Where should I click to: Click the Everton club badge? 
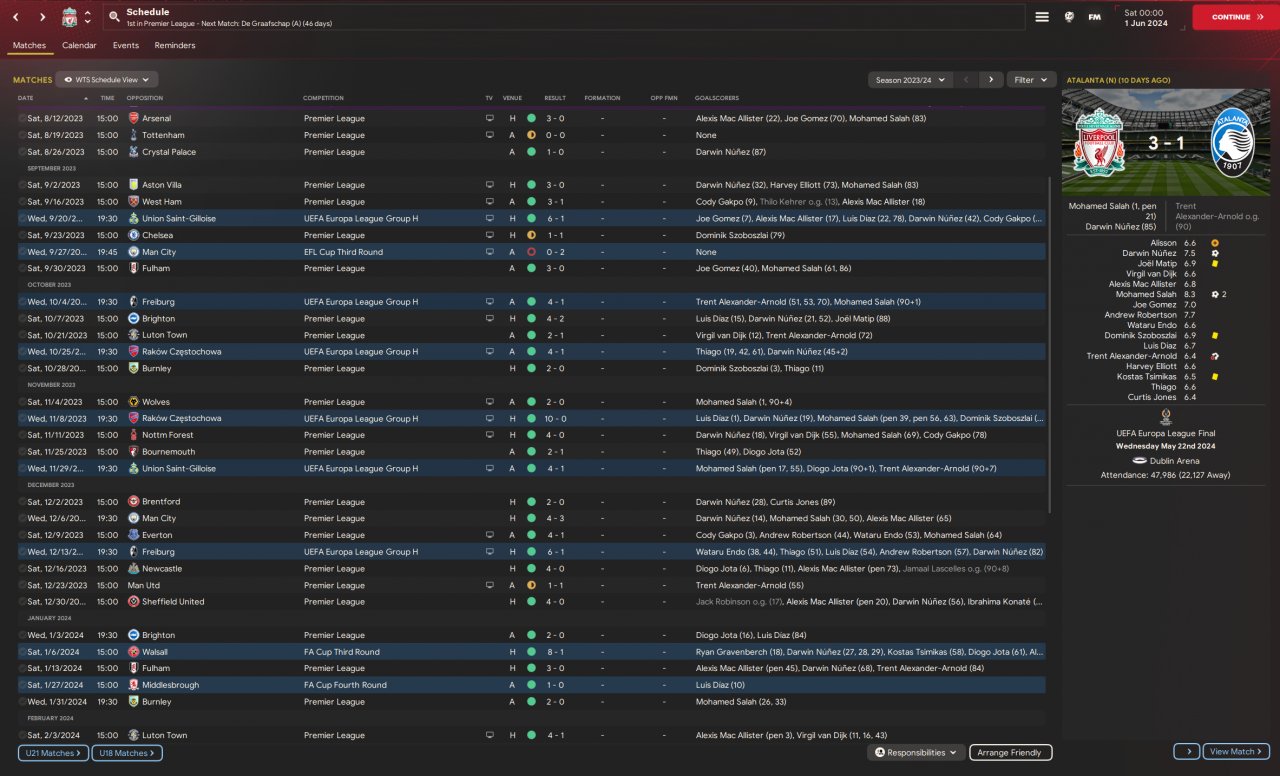click(134, 535)
